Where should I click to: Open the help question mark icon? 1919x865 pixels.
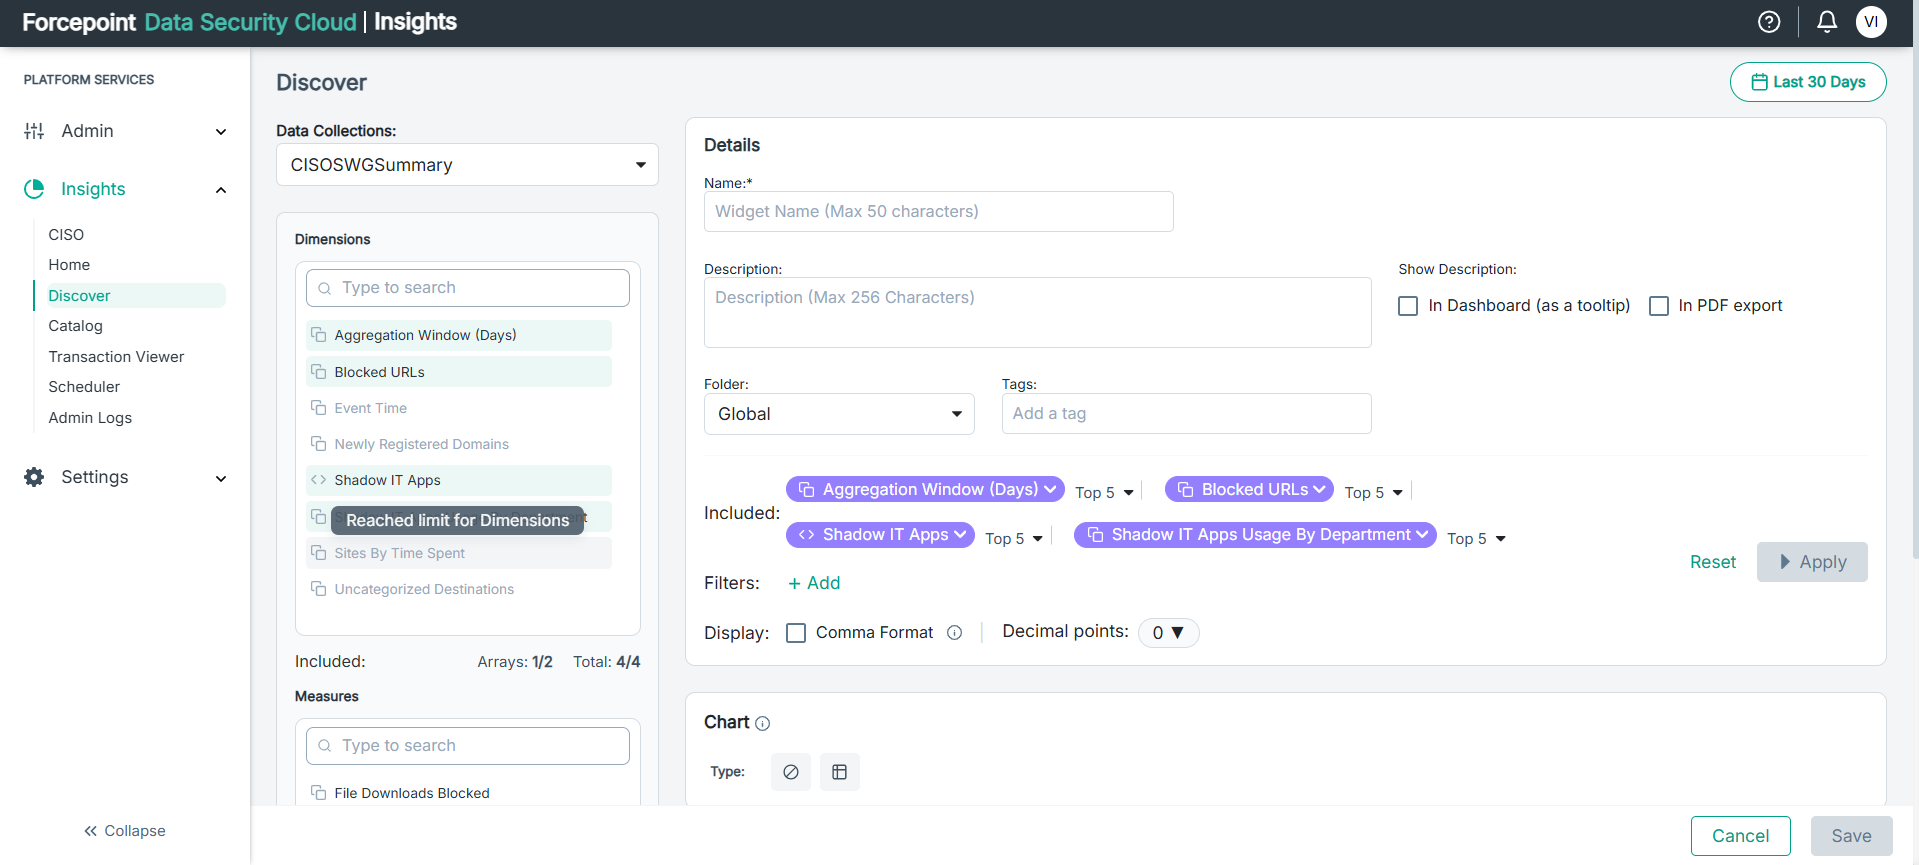click(1768, 22)
